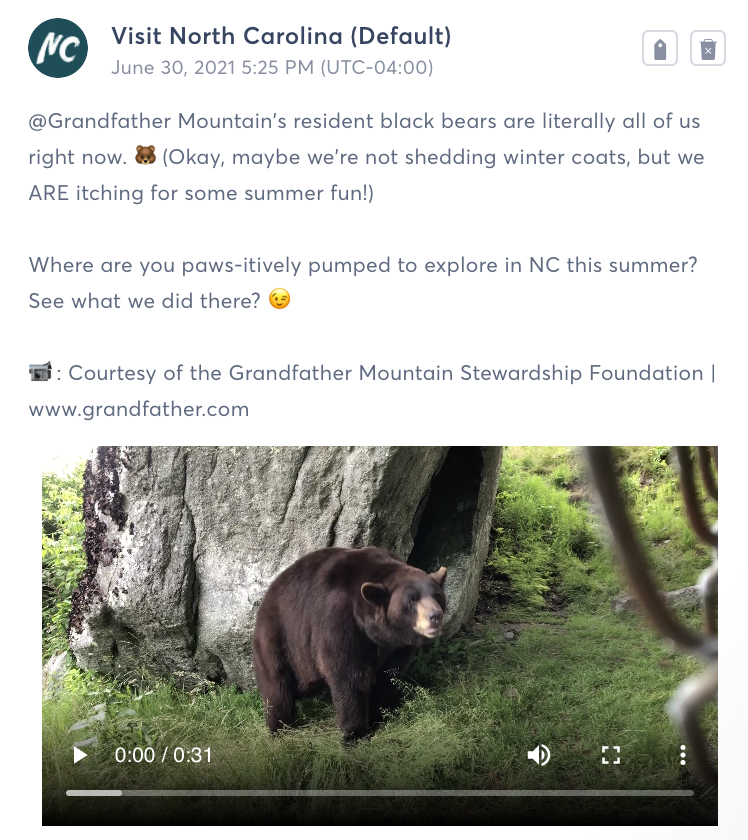The height and width of the screenshot is (840, 748).
Task: Click the NC profile avatar logo
Action: pyautogui.click(x=57, y=48)
